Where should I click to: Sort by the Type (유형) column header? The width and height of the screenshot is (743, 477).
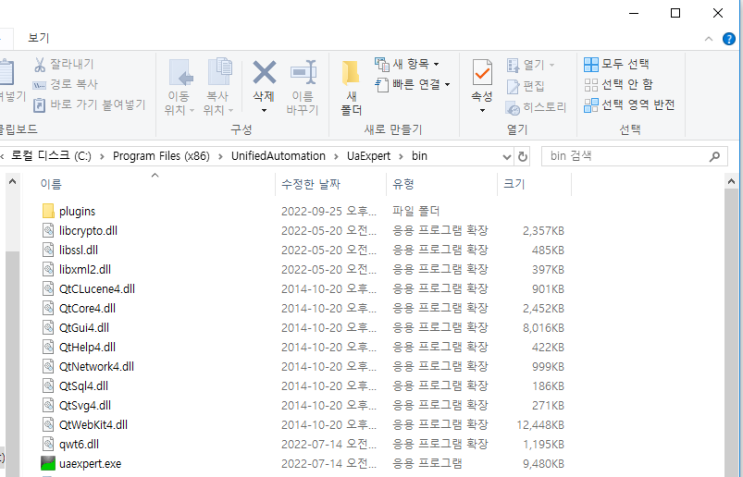tap(403, 184)
